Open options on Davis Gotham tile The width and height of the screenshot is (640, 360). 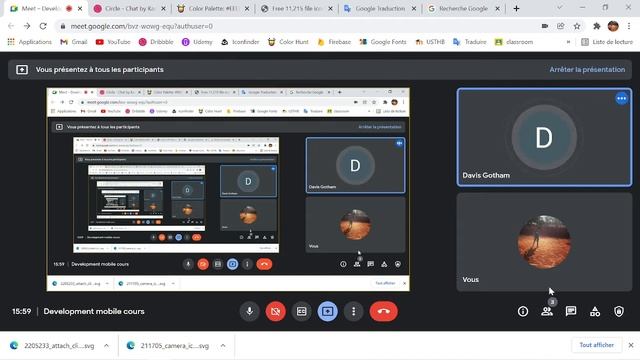(622, 98)
